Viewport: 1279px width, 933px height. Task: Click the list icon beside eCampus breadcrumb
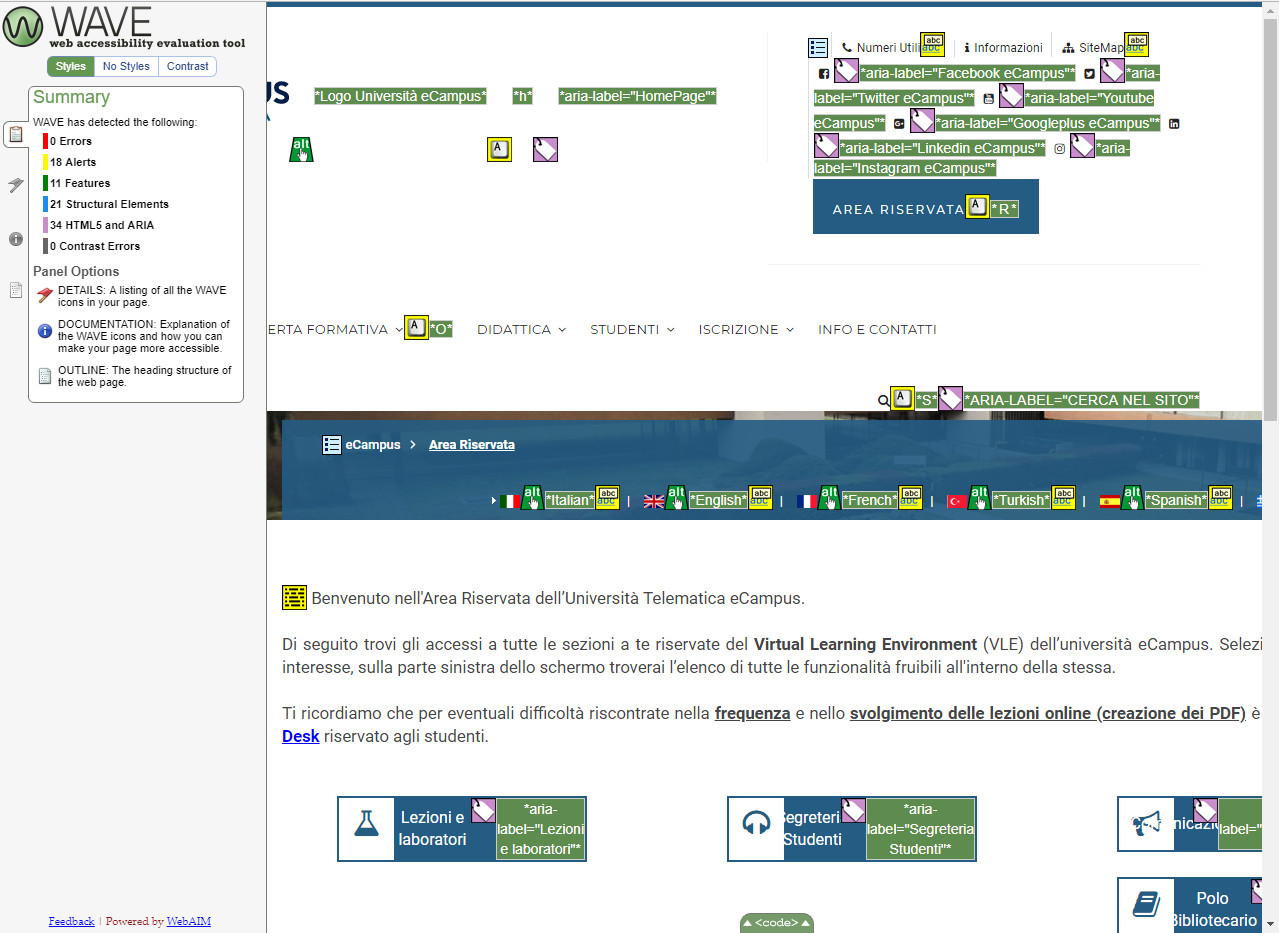pyautogui.click(x=332, y=445)
